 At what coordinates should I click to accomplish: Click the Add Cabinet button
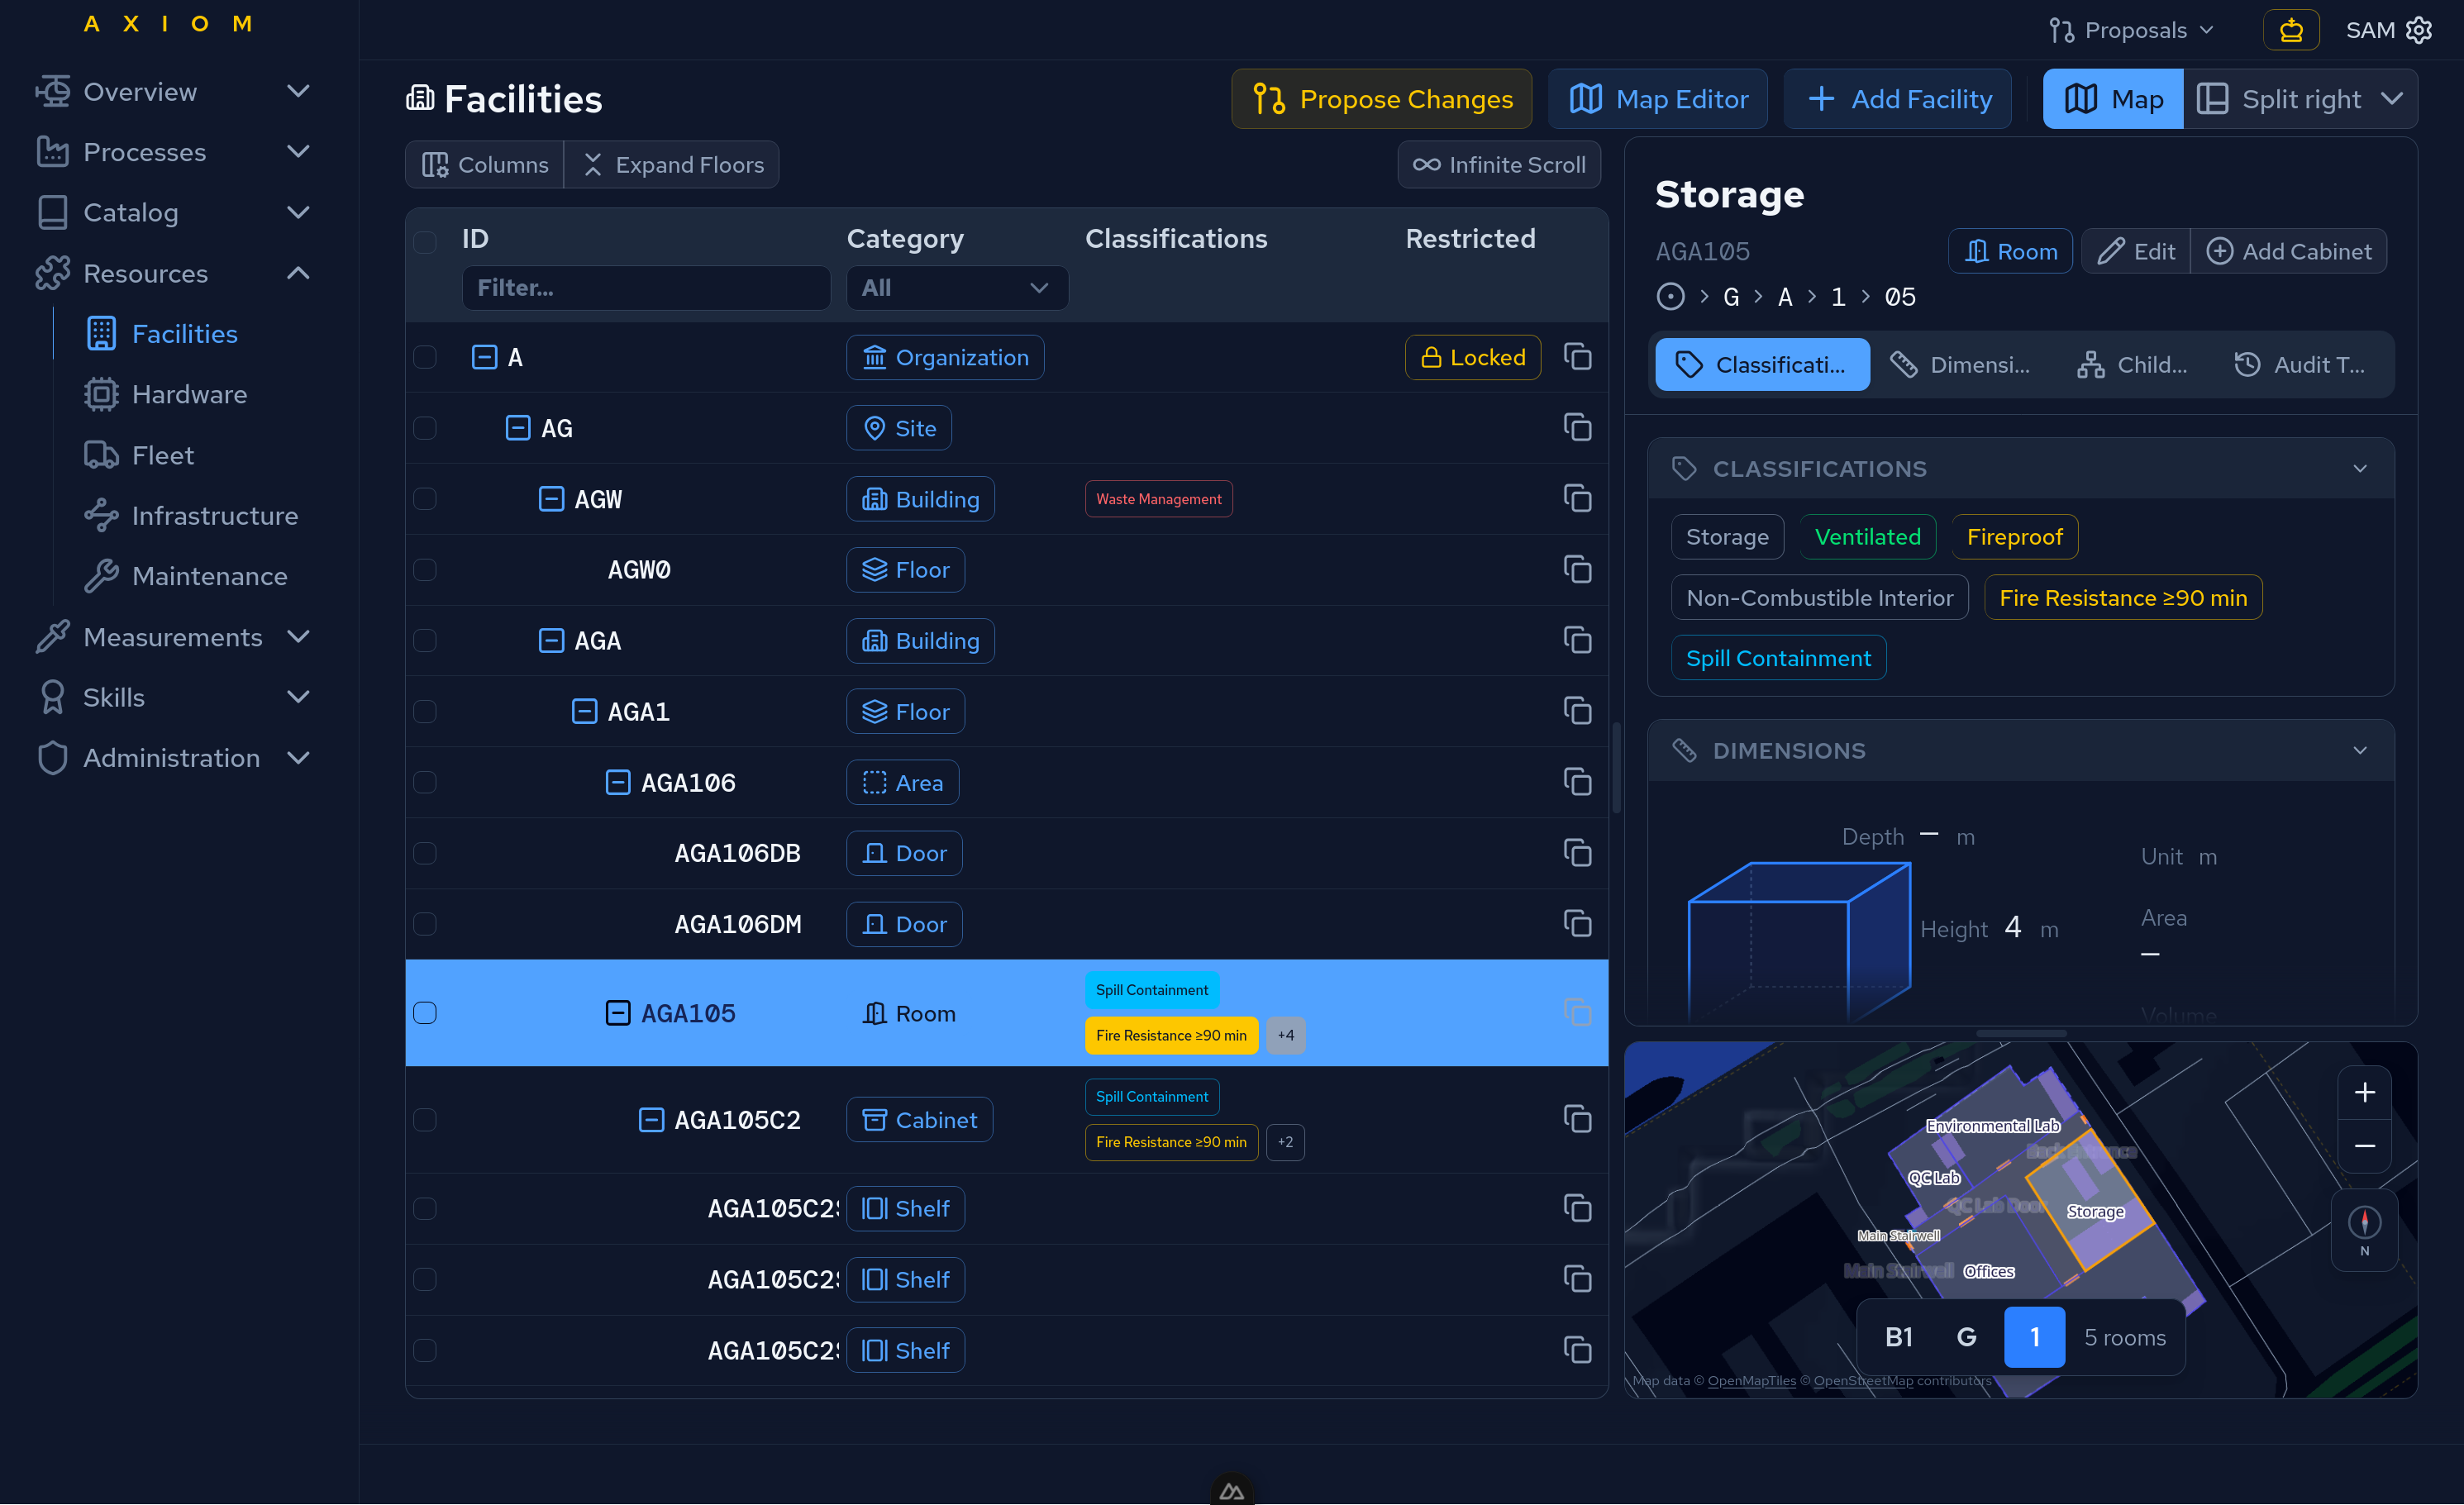[x=2288, y=251]
